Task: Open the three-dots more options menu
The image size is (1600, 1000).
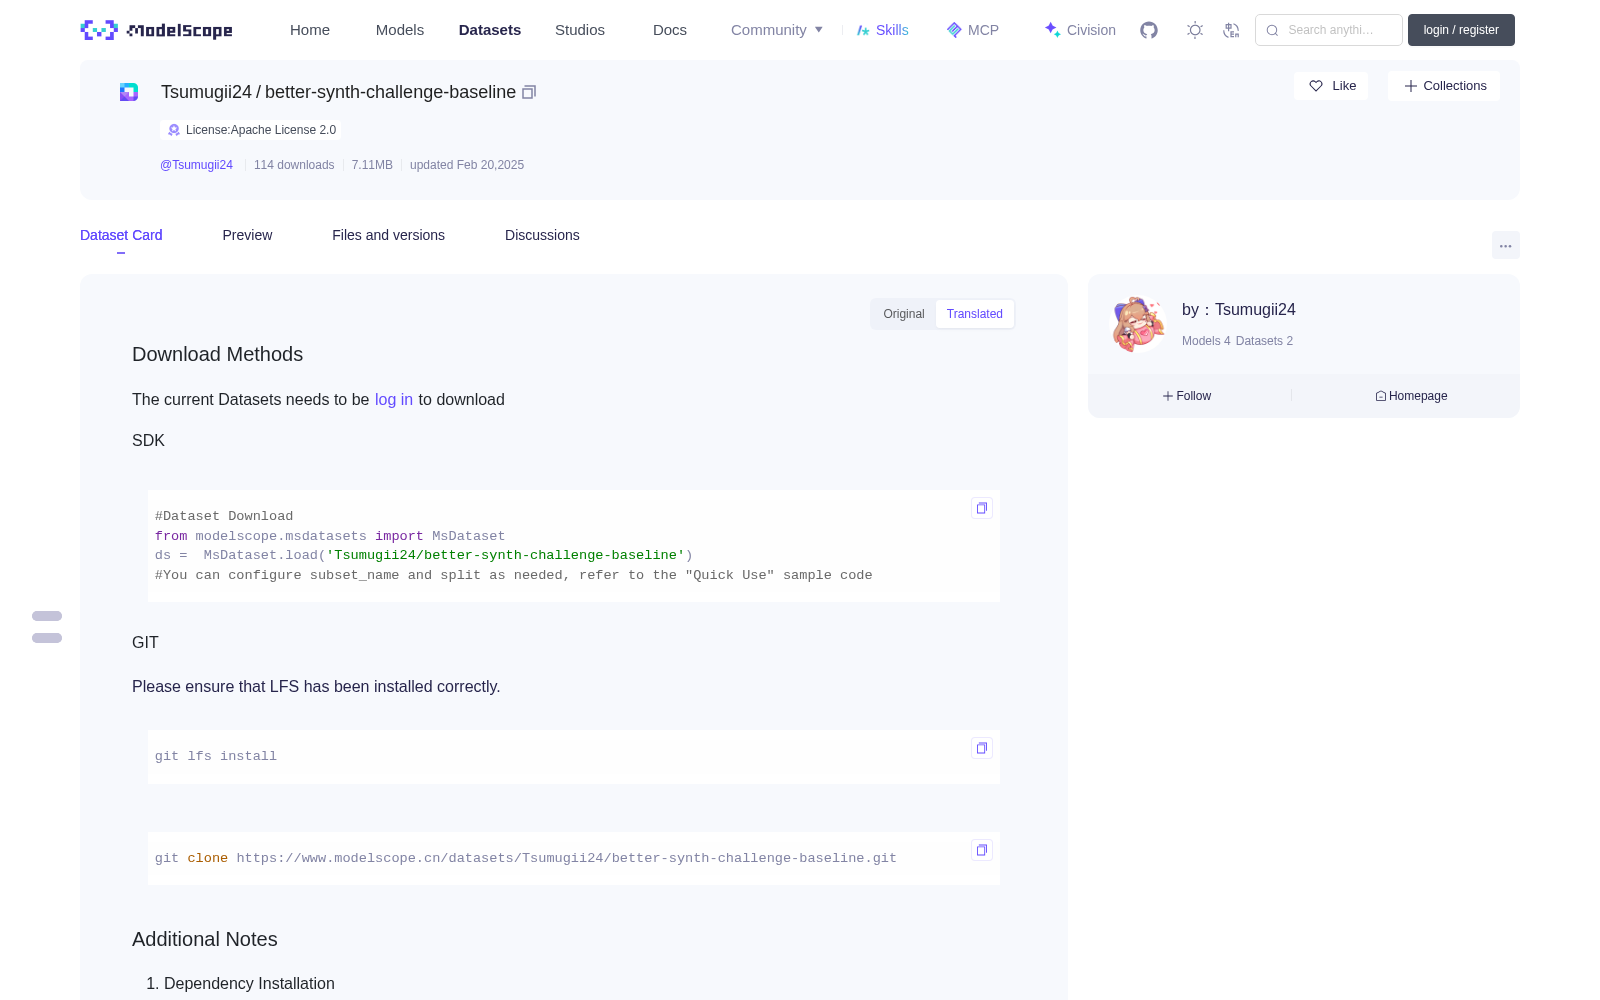Action: (1506, 245)
